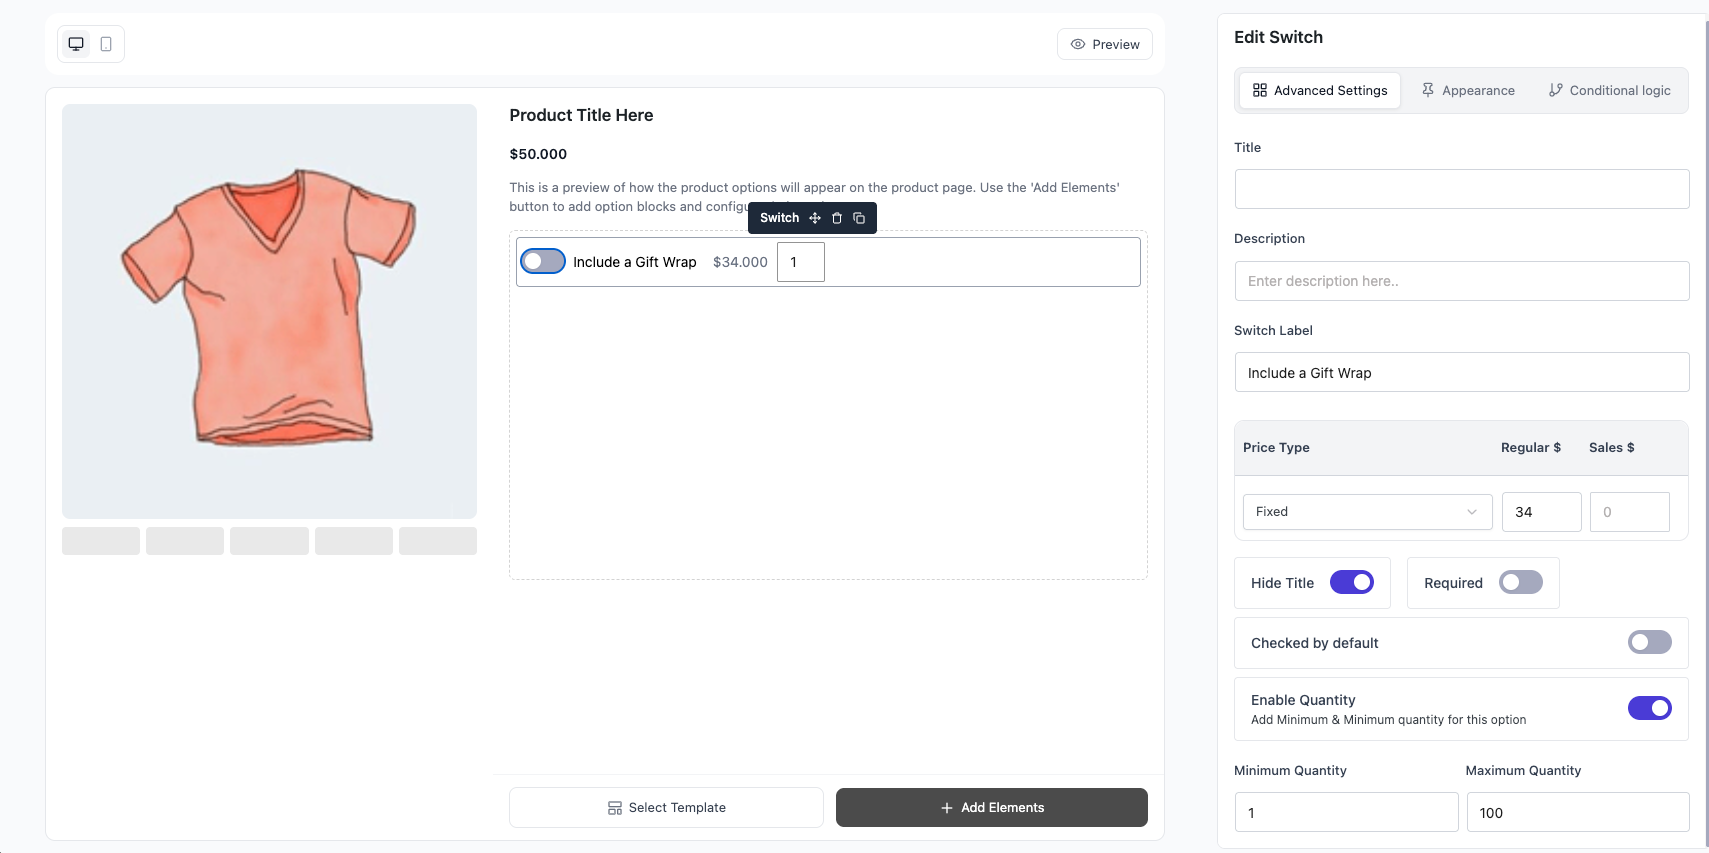Enable the Checked by default toggle
Image resolution: width=1709 pixels, height=853 pixels.
pyautogui.click(x=1650, y=642)
